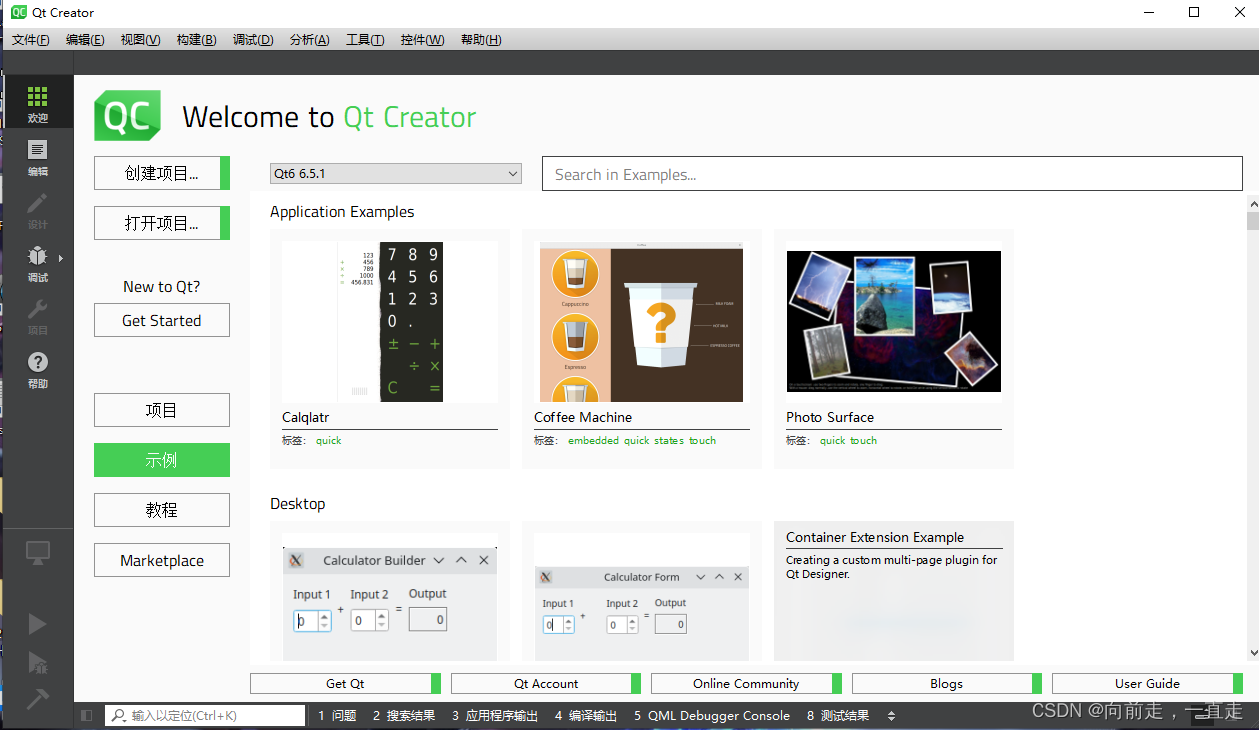The height and width of the screenshot is (730, 1259).
Task: Click the Qt Account link button
Action: pos(546,683)
